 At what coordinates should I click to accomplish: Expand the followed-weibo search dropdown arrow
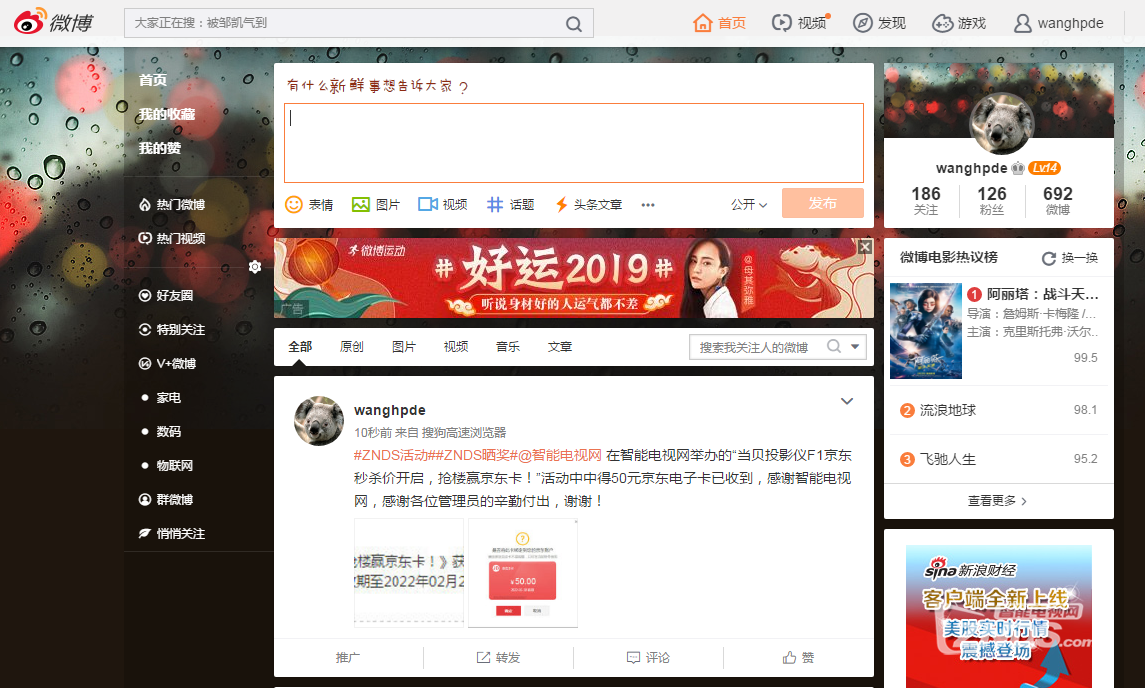[x=855, y=347]
